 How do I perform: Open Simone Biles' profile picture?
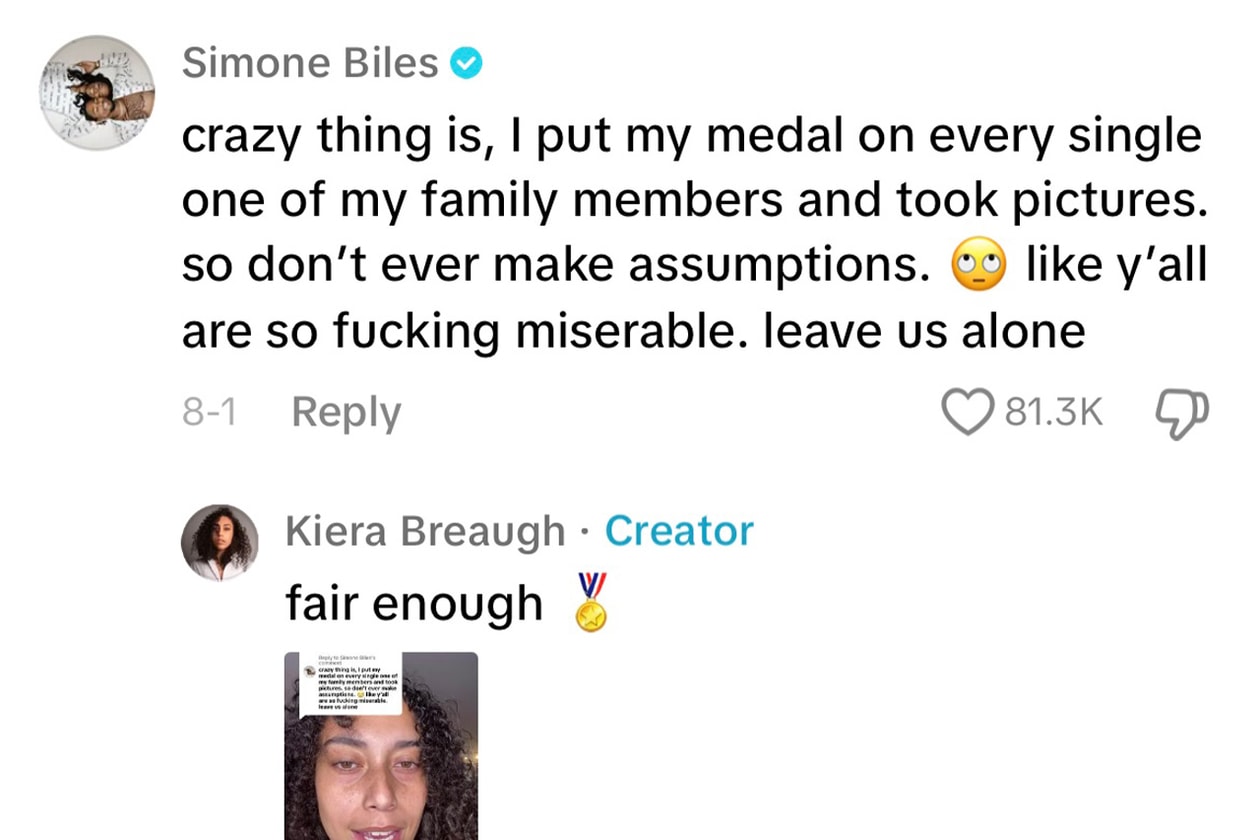pyautogui.click(x=97, y=92)
